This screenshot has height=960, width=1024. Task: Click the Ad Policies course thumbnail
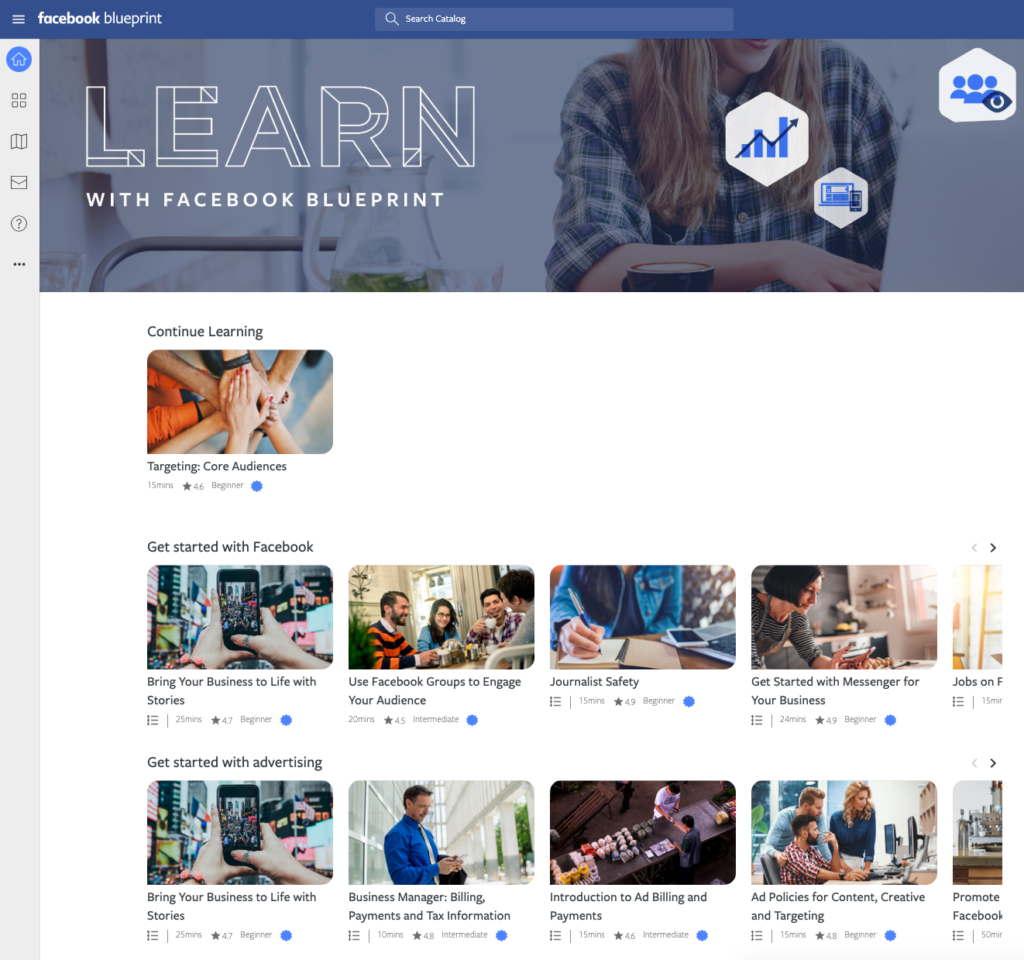pyautogui.click(x=844, y=833)
